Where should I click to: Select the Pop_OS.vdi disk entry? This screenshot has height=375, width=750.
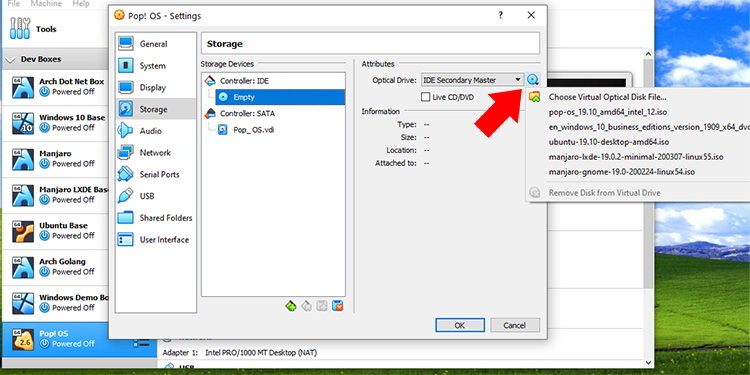(254, 130)
